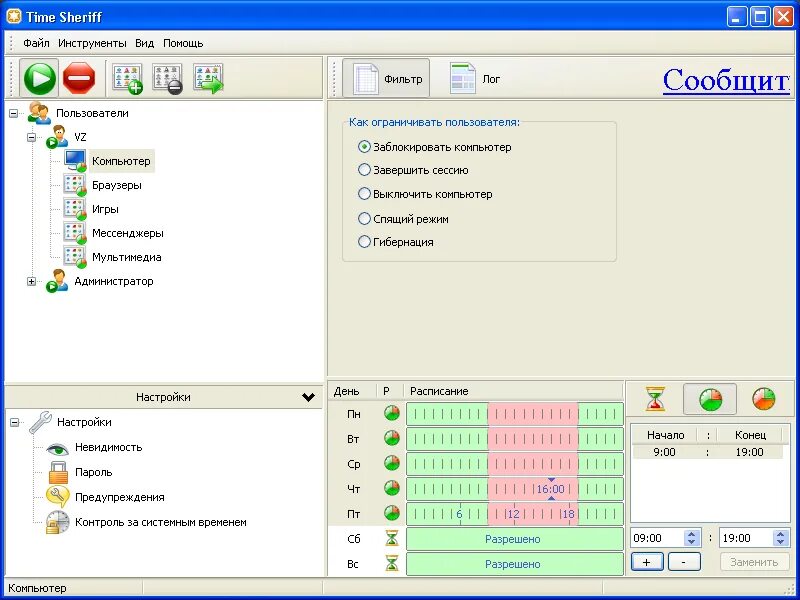Image resolution: width=800 pixels, height=600 pixels.
Task: Click the День column header
Action: [x=351, y=391]
